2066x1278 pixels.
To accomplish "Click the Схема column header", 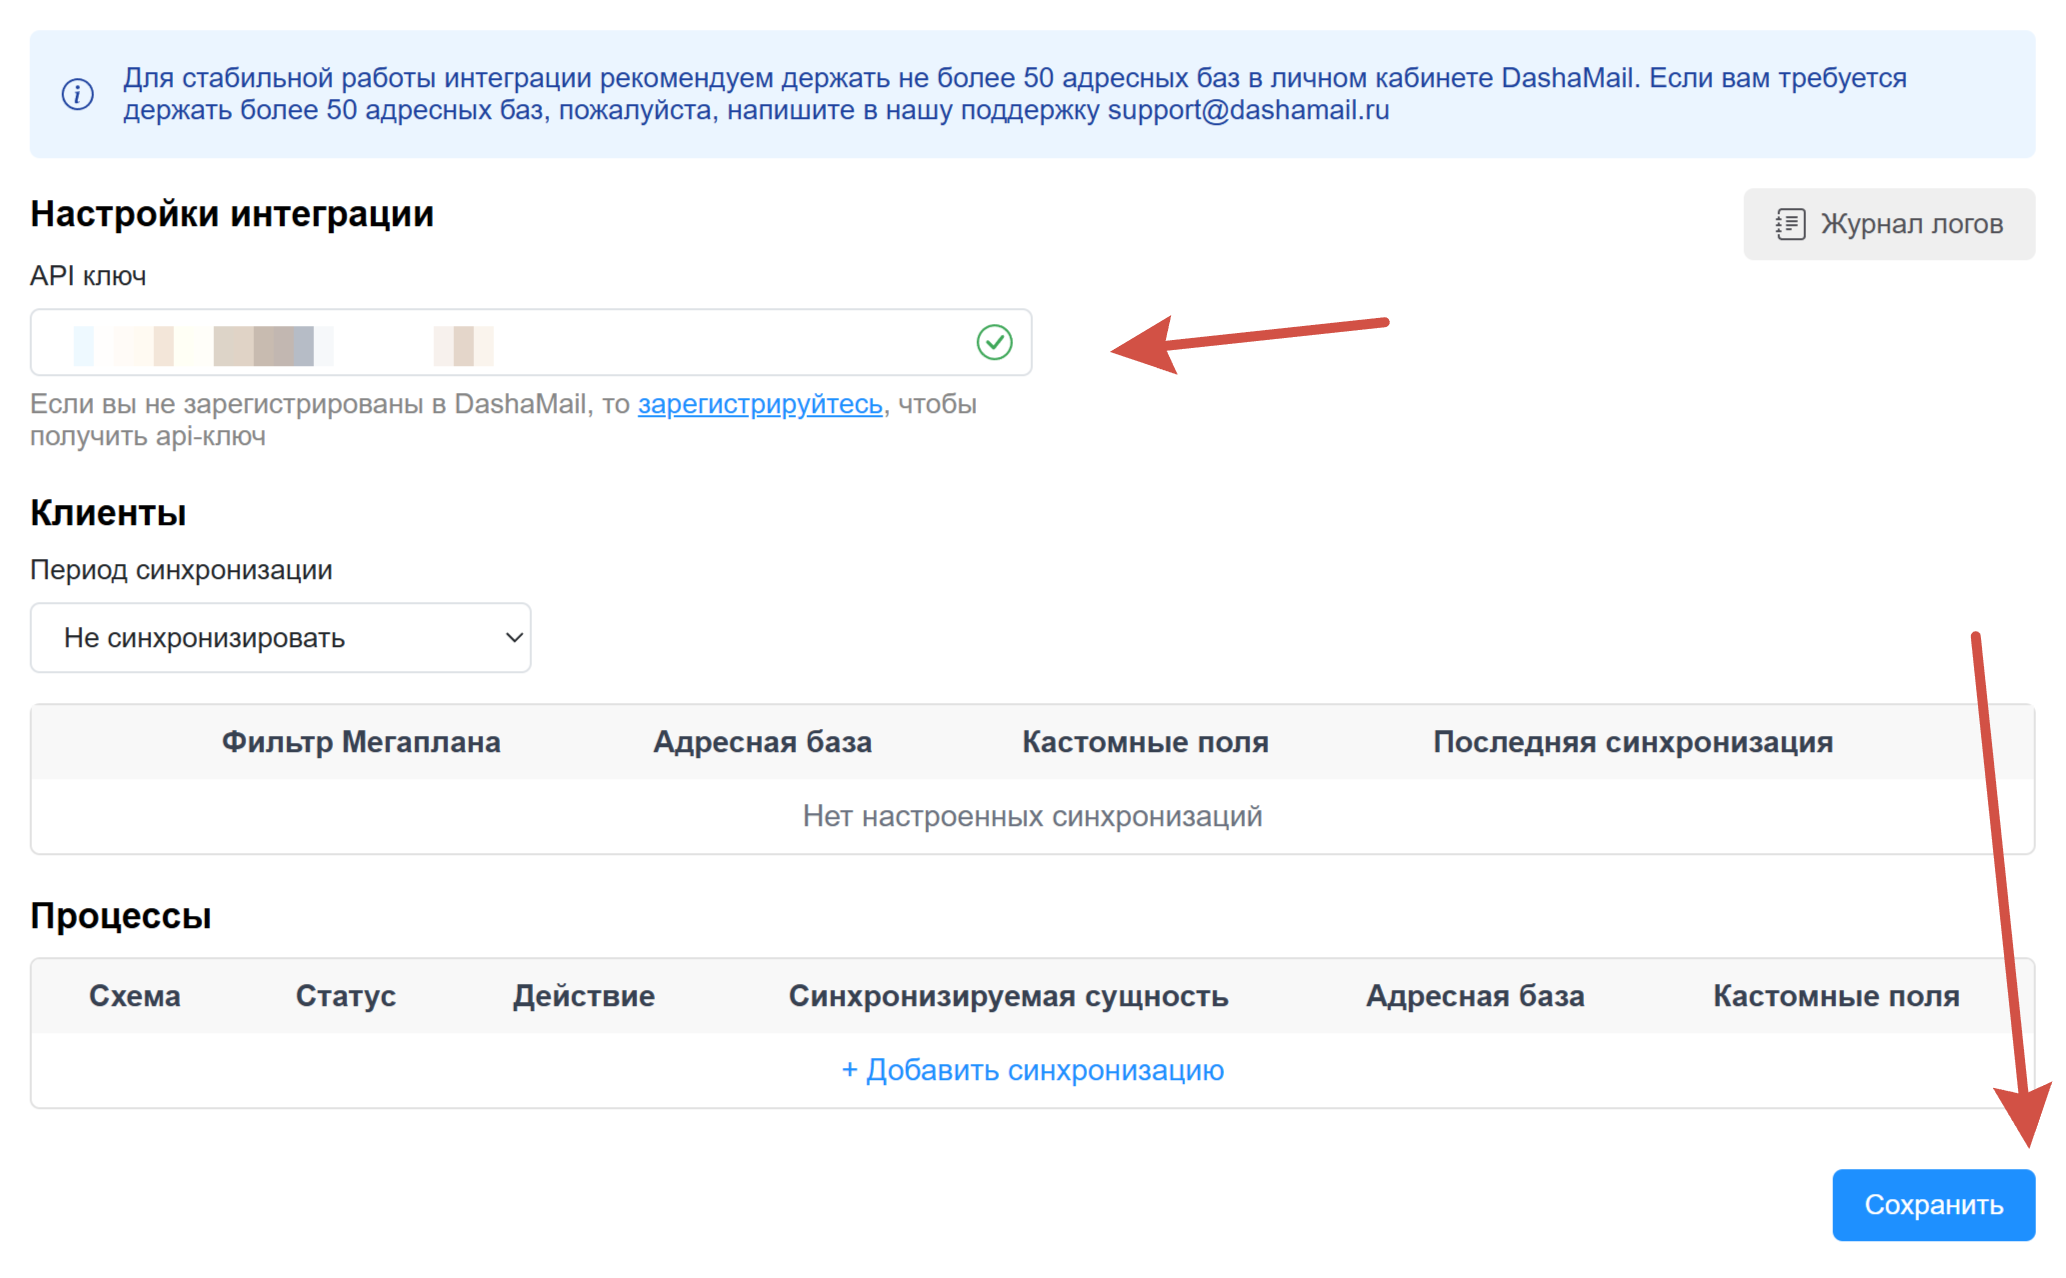I will pyautogui.click(x=135, y=996).
